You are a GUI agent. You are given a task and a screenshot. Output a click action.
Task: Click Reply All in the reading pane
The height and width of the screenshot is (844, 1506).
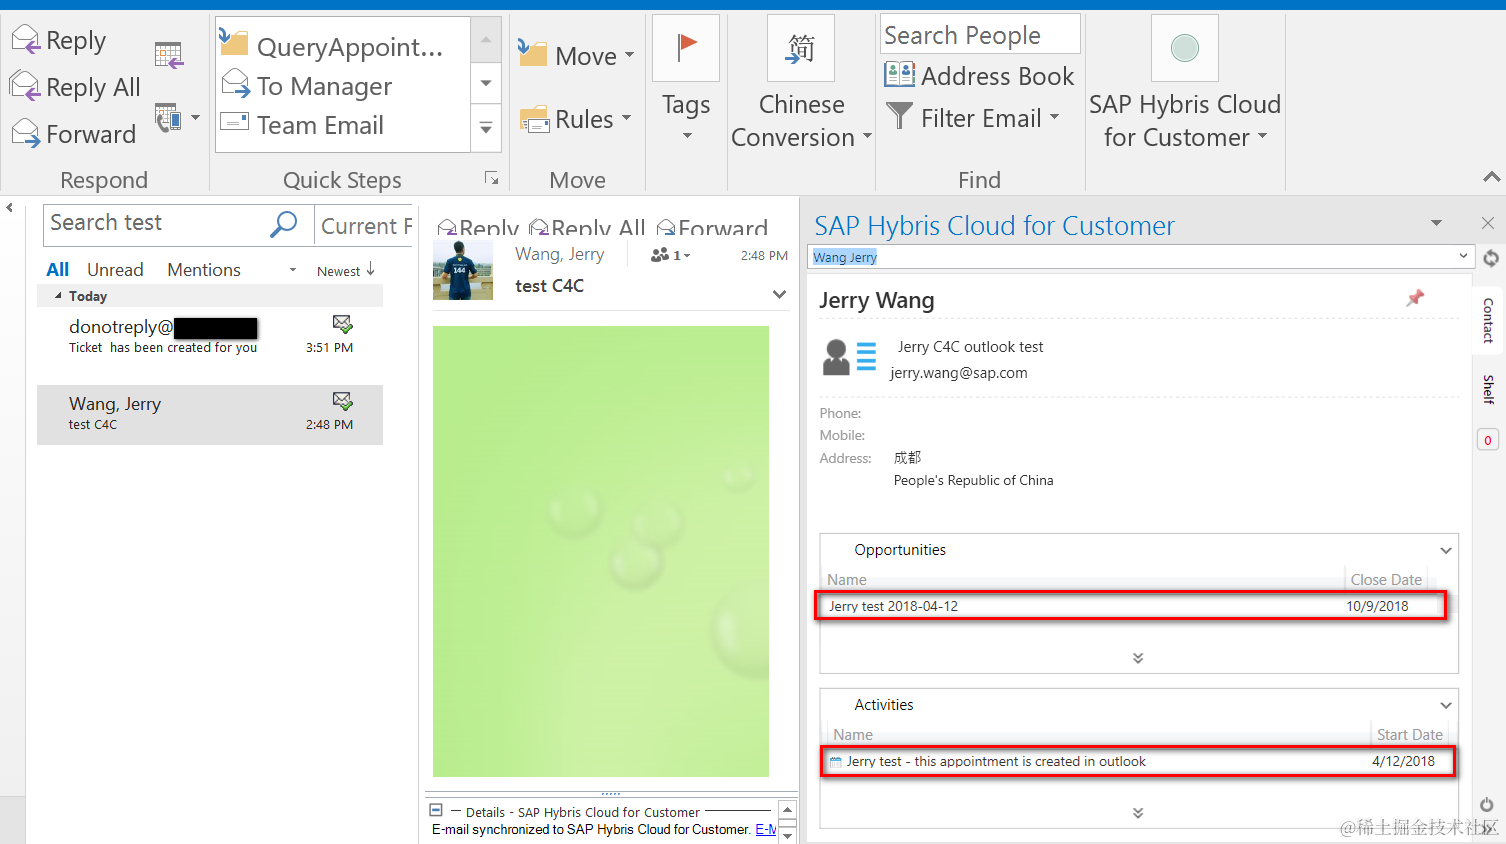tap(587, 227)
